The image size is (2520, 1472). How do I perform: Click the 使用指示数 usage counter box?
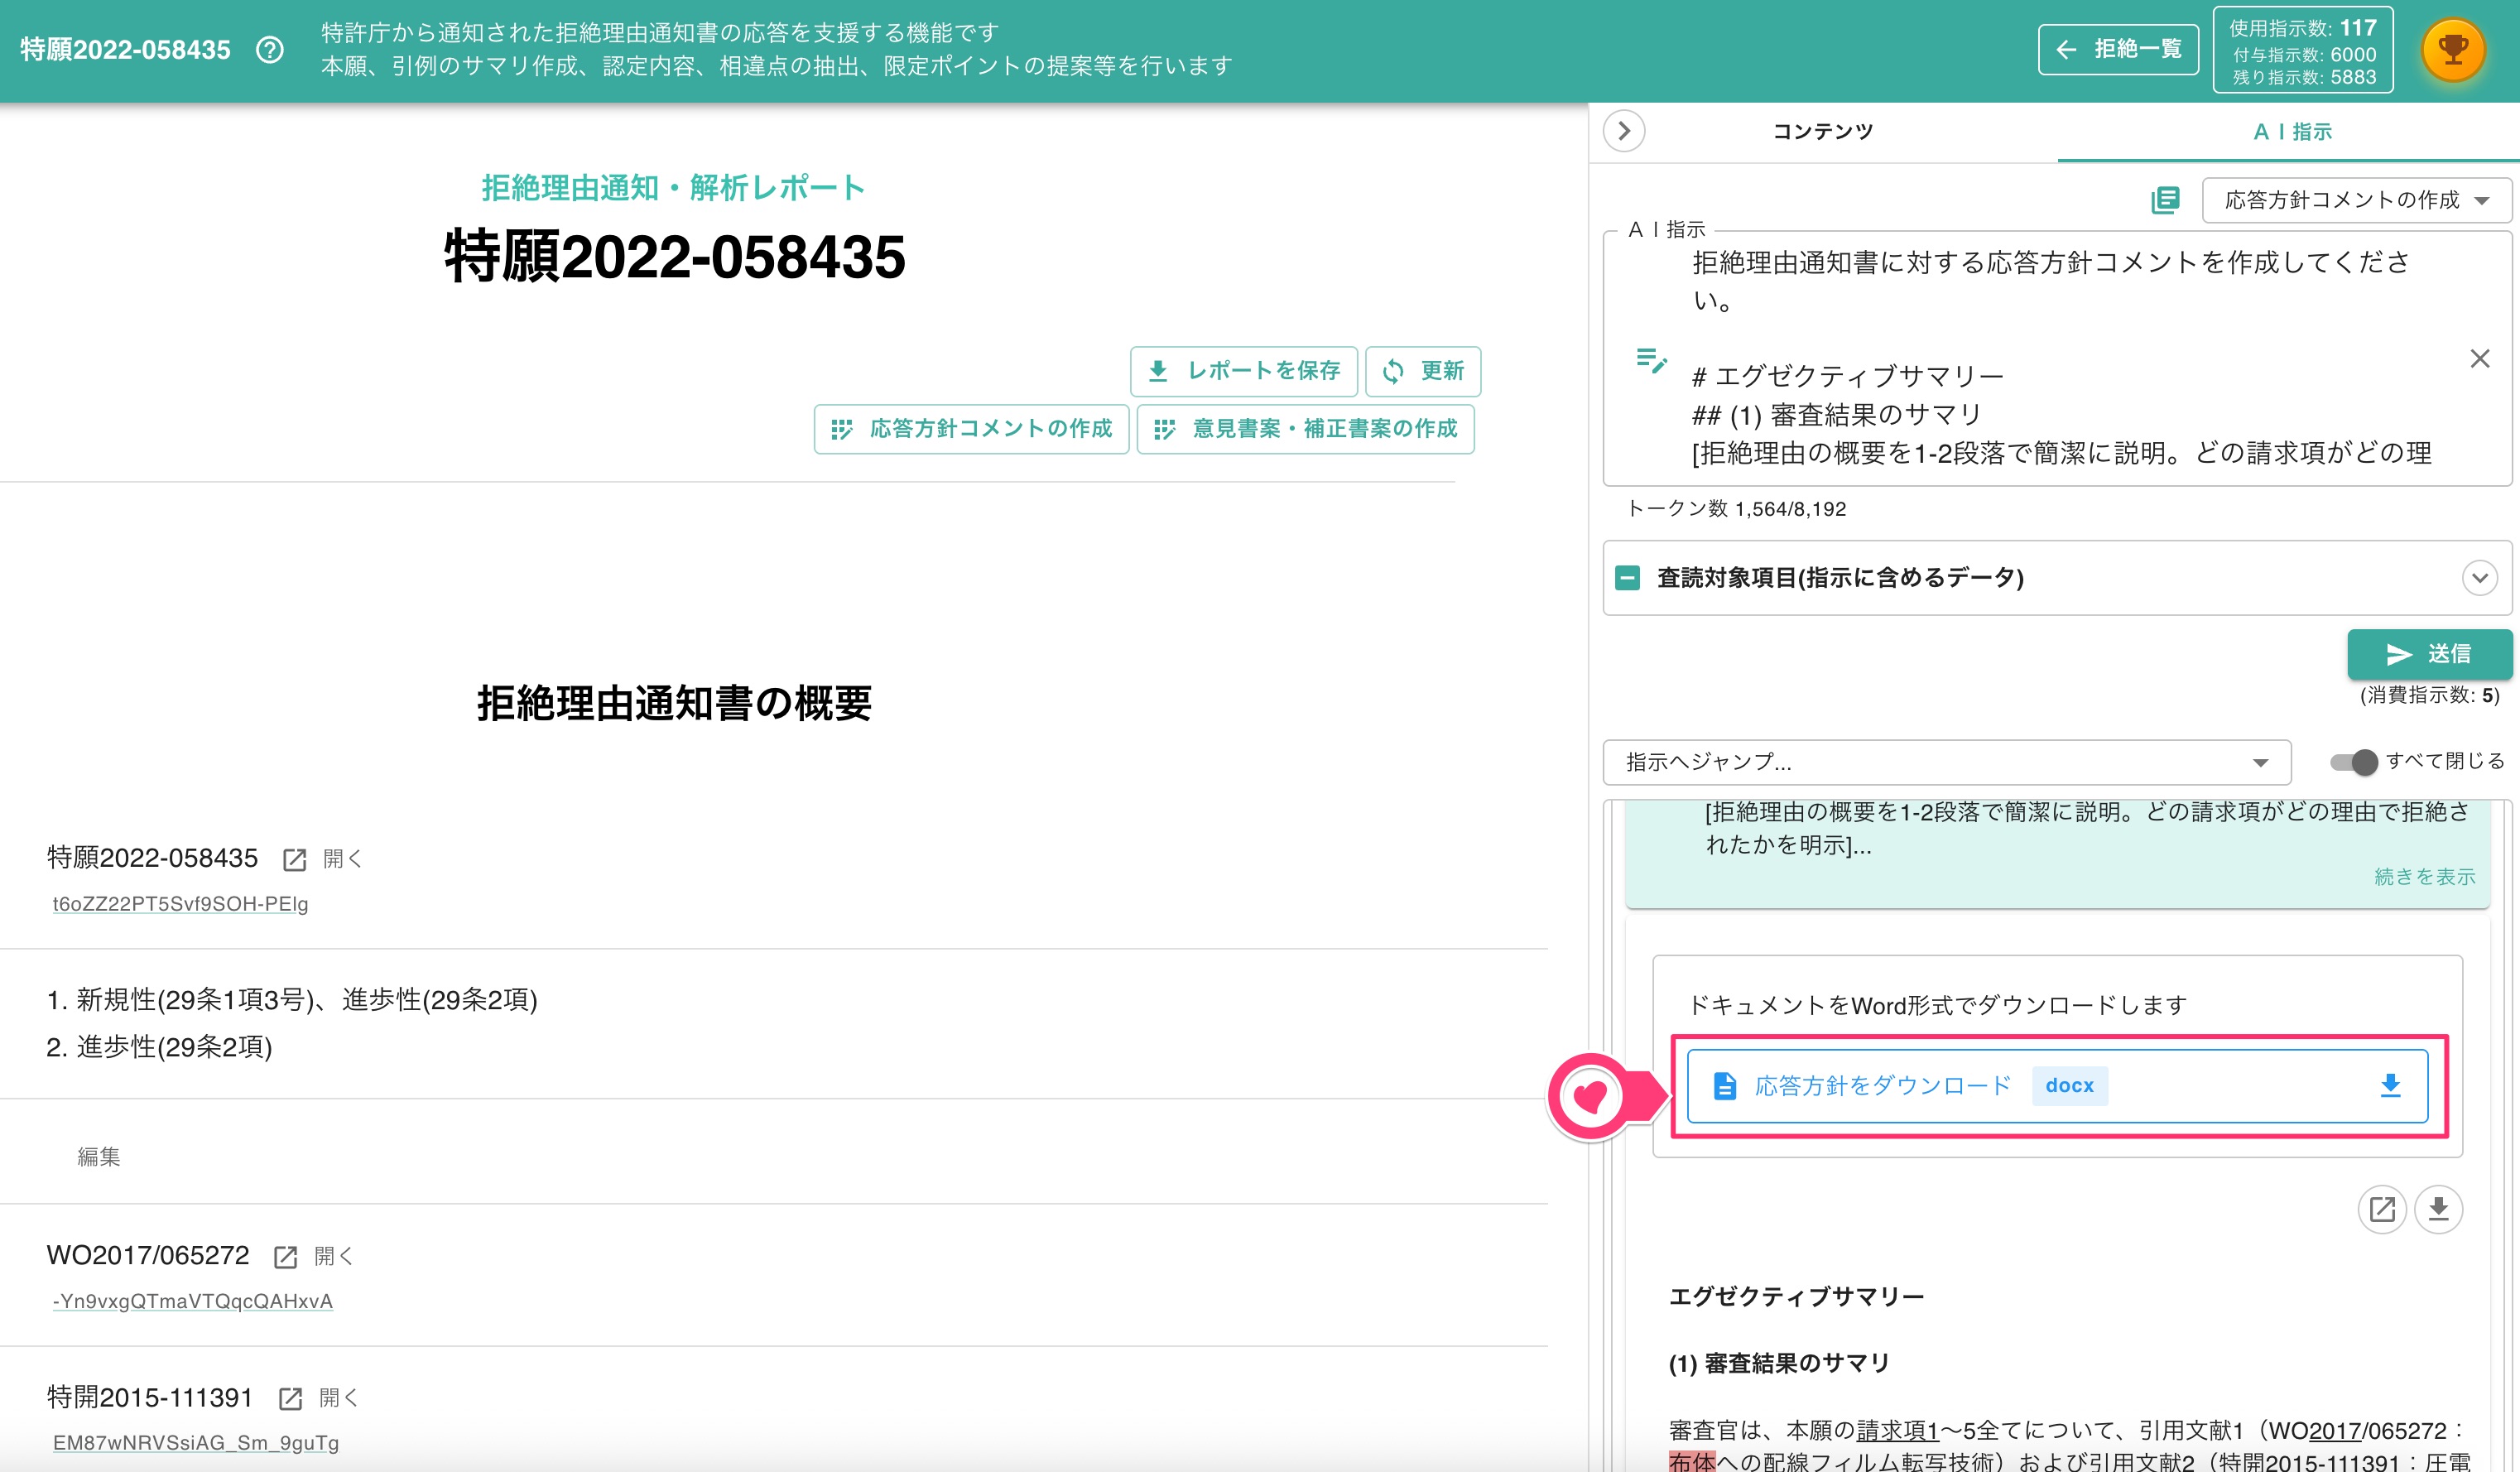tap(2303, 50)
